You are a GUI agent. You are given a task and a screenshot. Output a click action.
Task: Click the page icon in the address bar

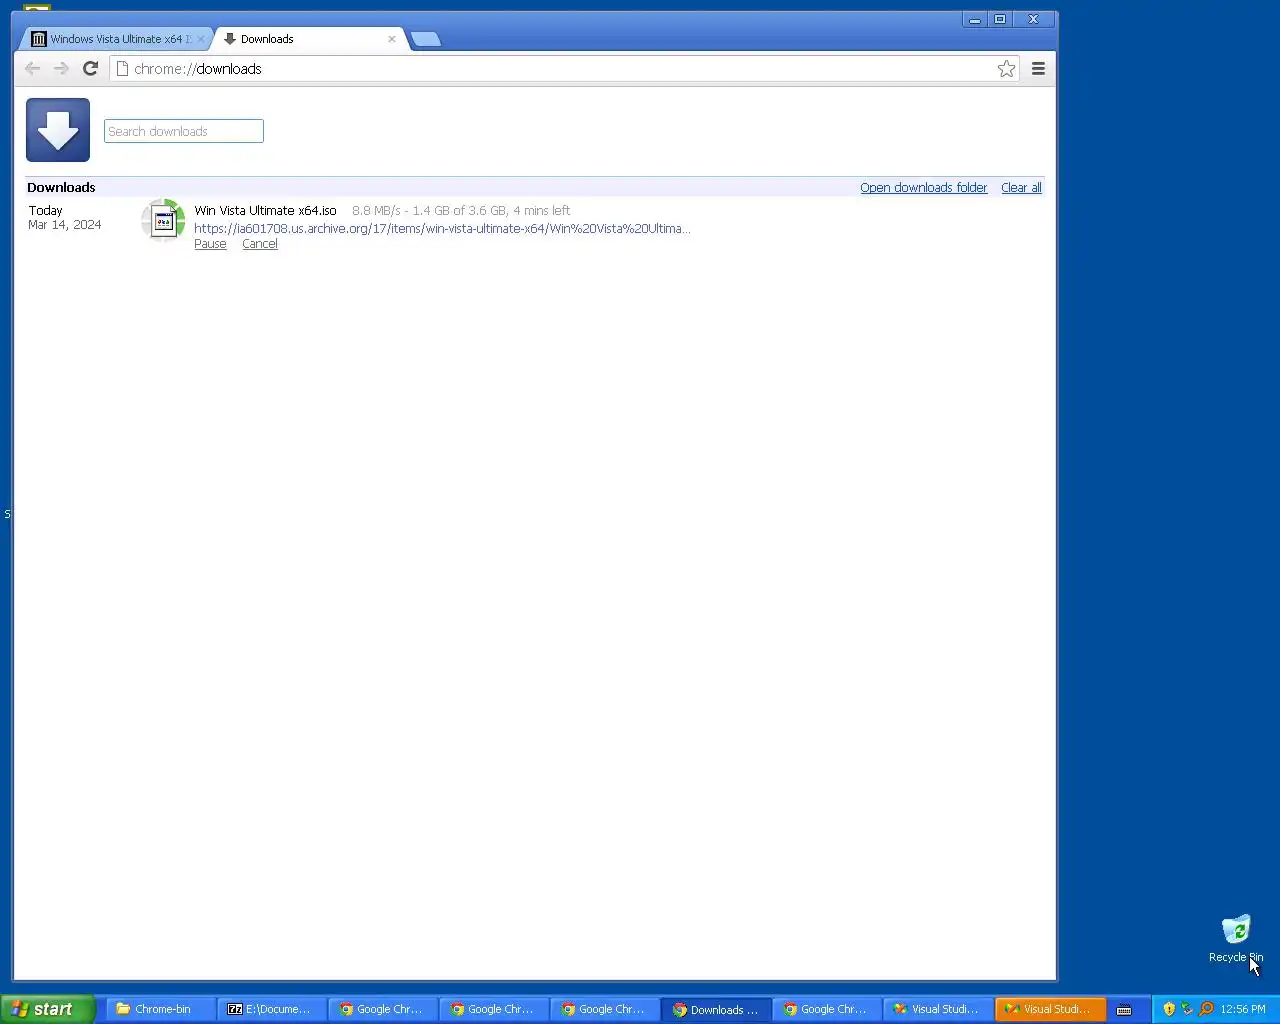coord(122,69)
